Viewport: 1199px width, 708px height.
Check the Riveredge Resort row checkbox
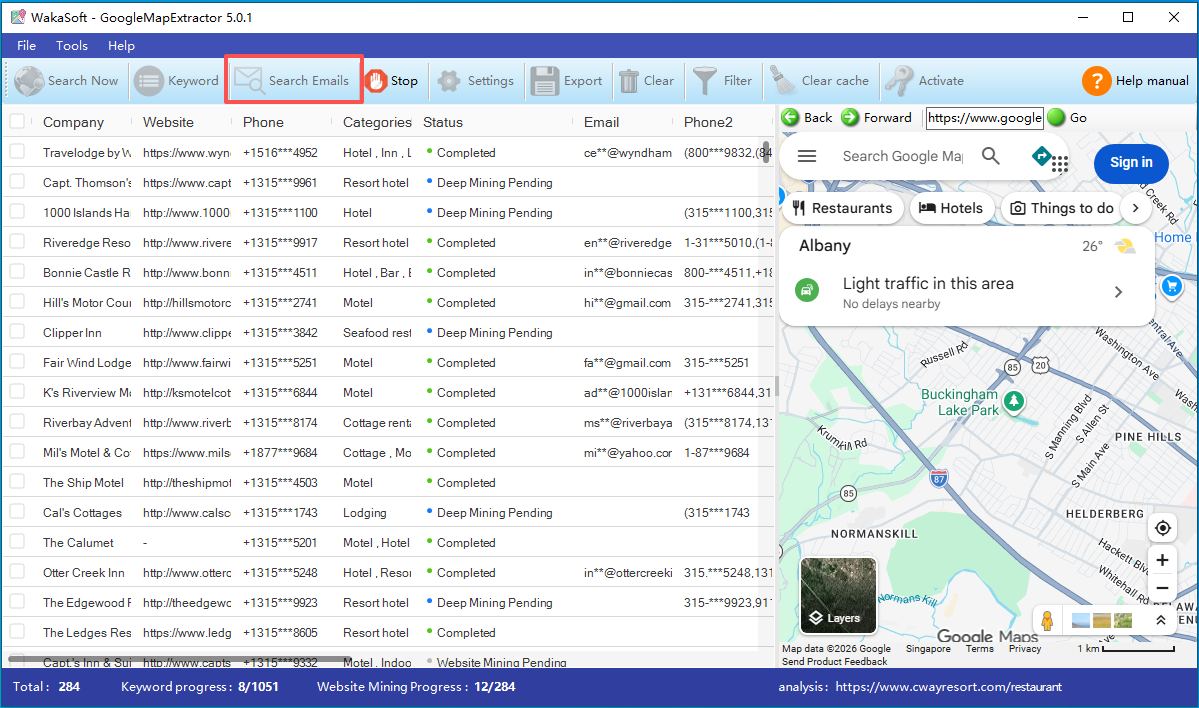point(17,242)
